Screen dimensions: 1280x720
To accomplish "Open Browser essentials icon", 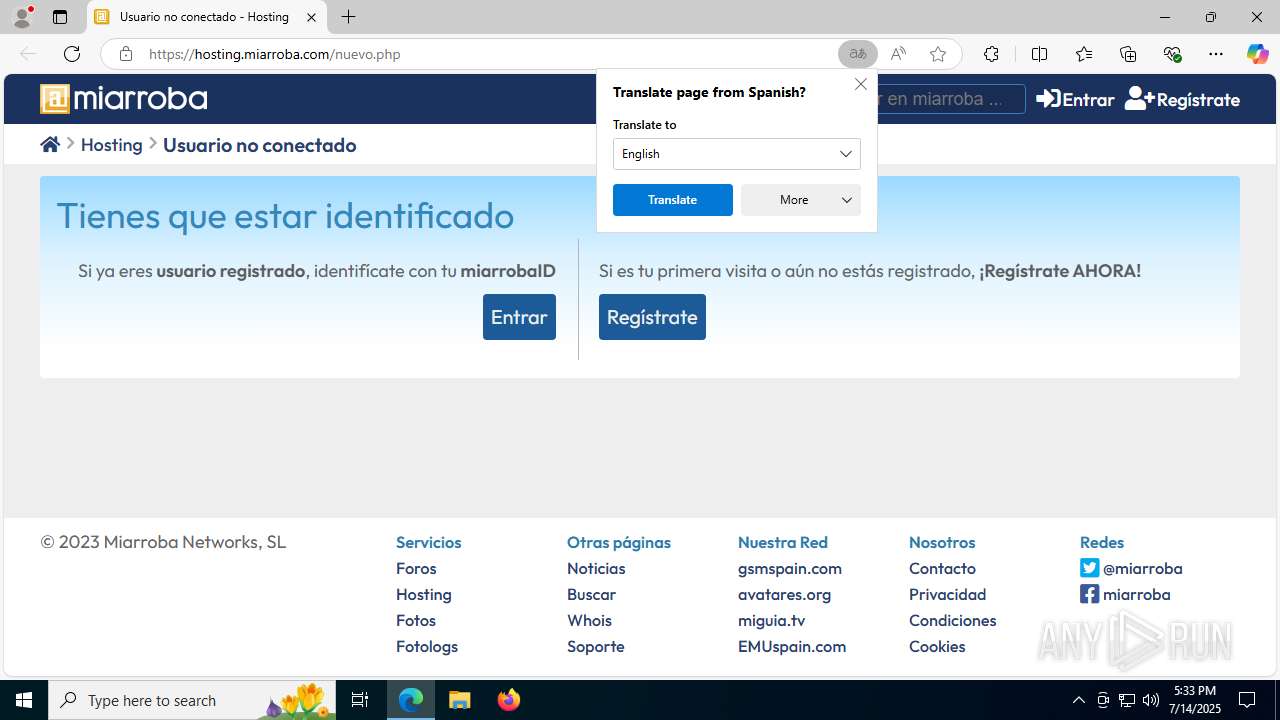I will [x=1172, y=54].
